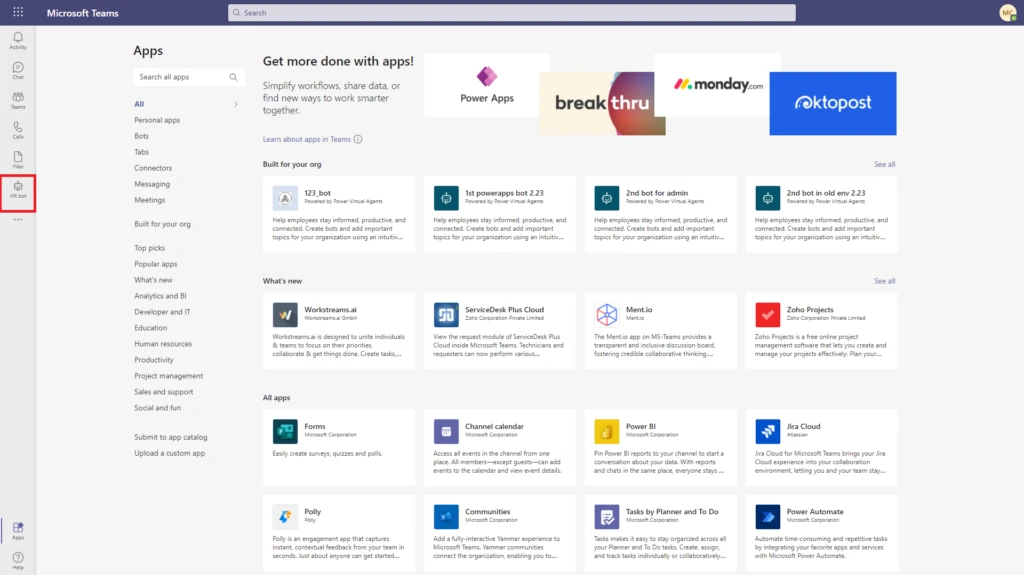This screenshot has height=575, width=1024.
Task: Filter apps by Connectors
Action: (x=153, y=168)
